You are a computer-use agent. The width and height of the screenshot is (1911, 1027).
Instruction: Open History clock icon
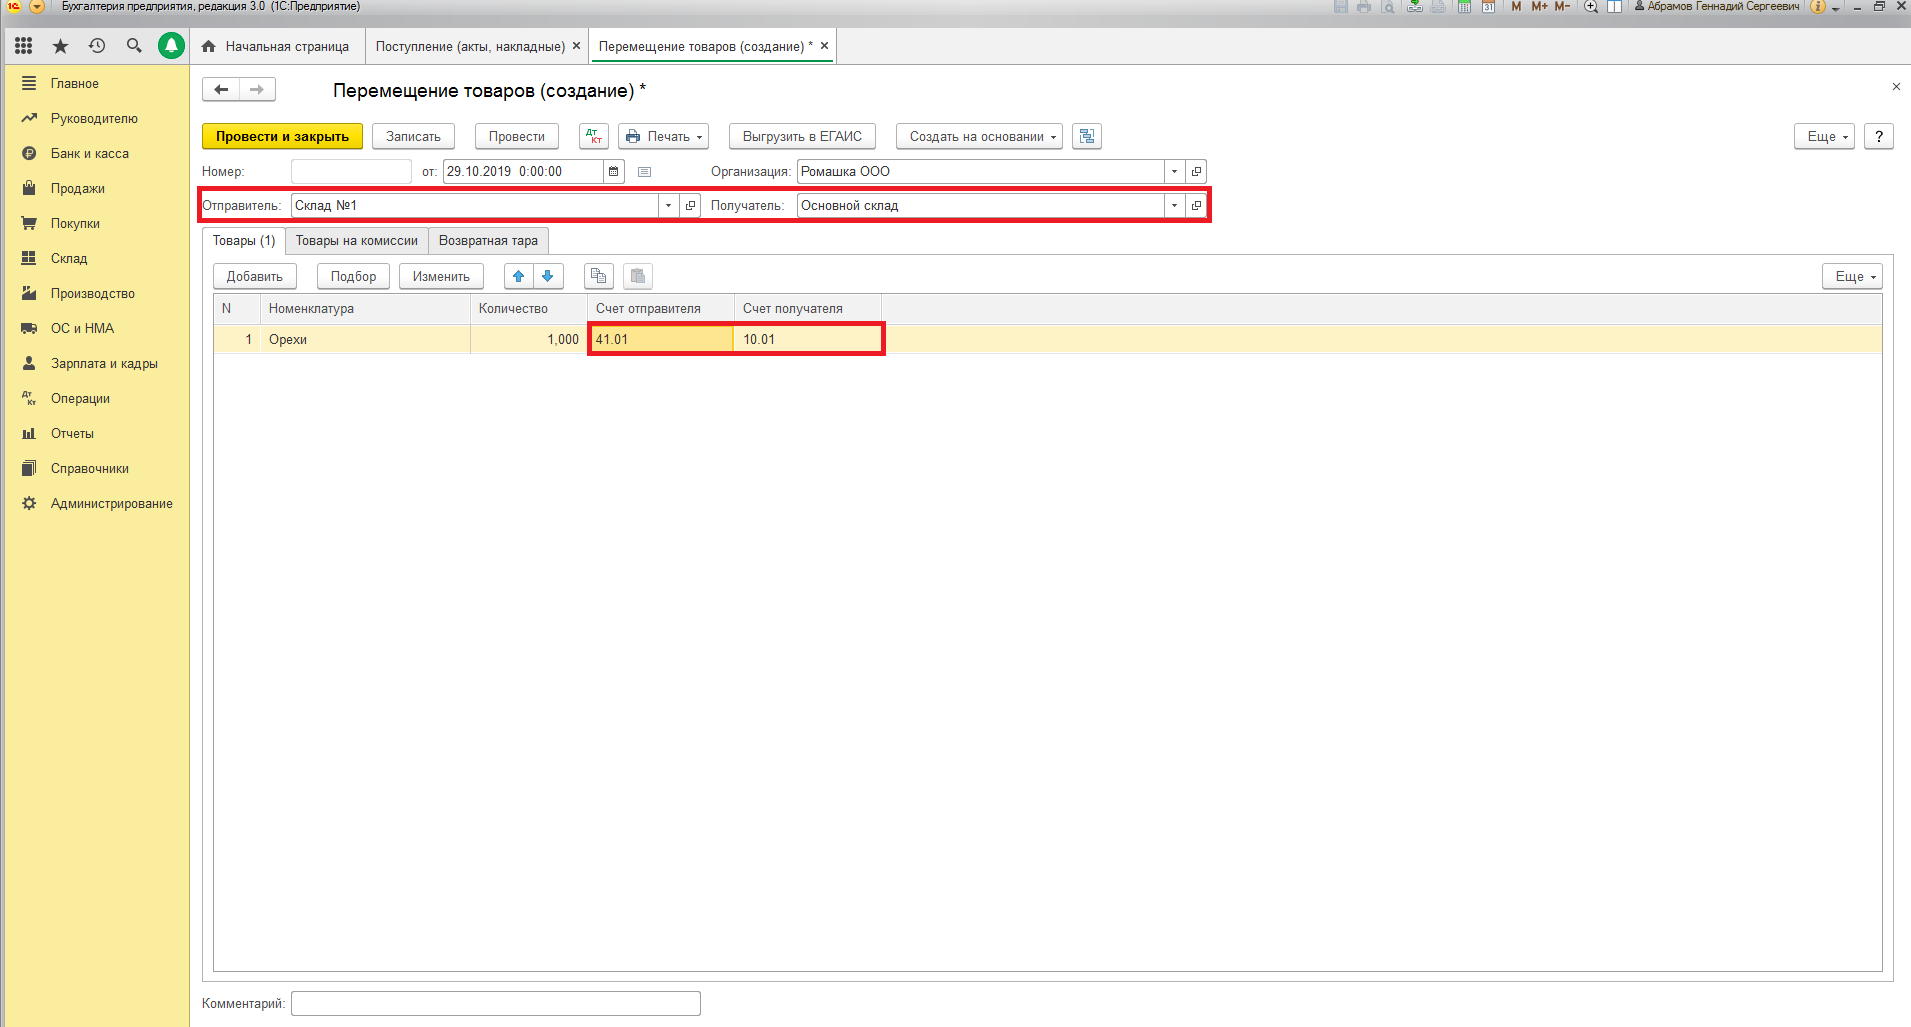pyautogui.click(x=97, y=46)
